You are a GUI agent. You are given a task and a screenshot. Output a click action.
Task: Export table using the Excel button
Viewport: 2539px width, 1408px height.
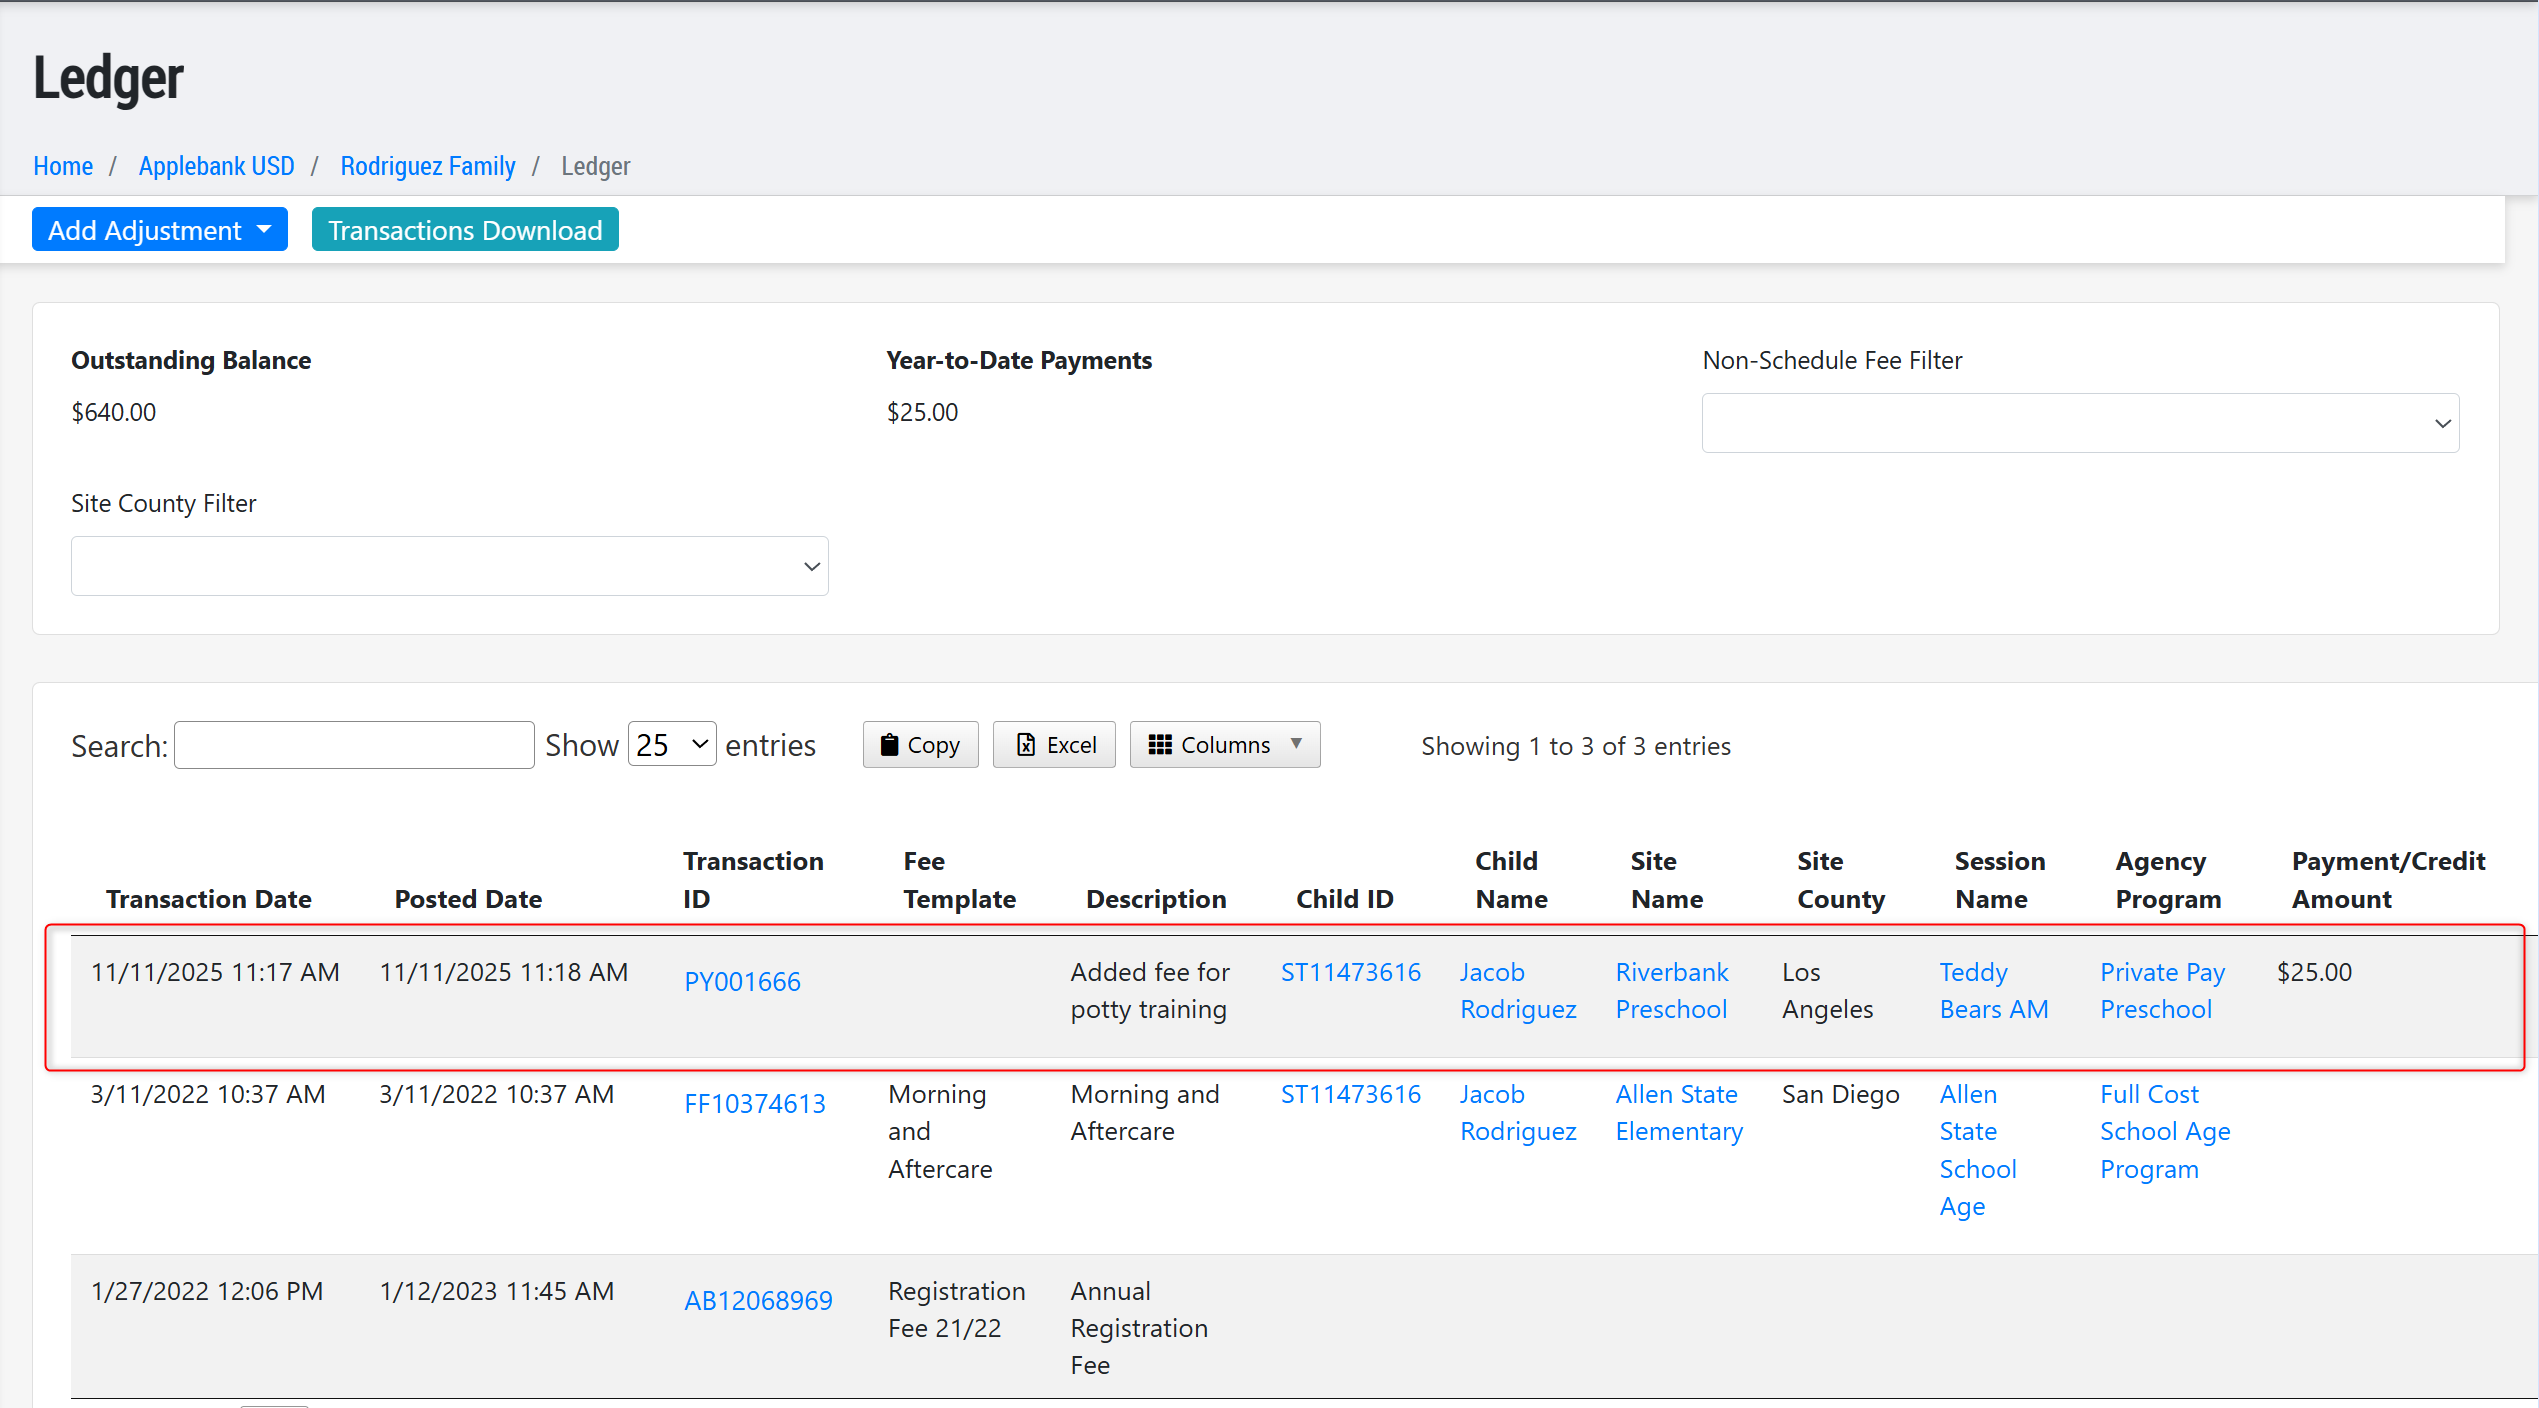1054,745
